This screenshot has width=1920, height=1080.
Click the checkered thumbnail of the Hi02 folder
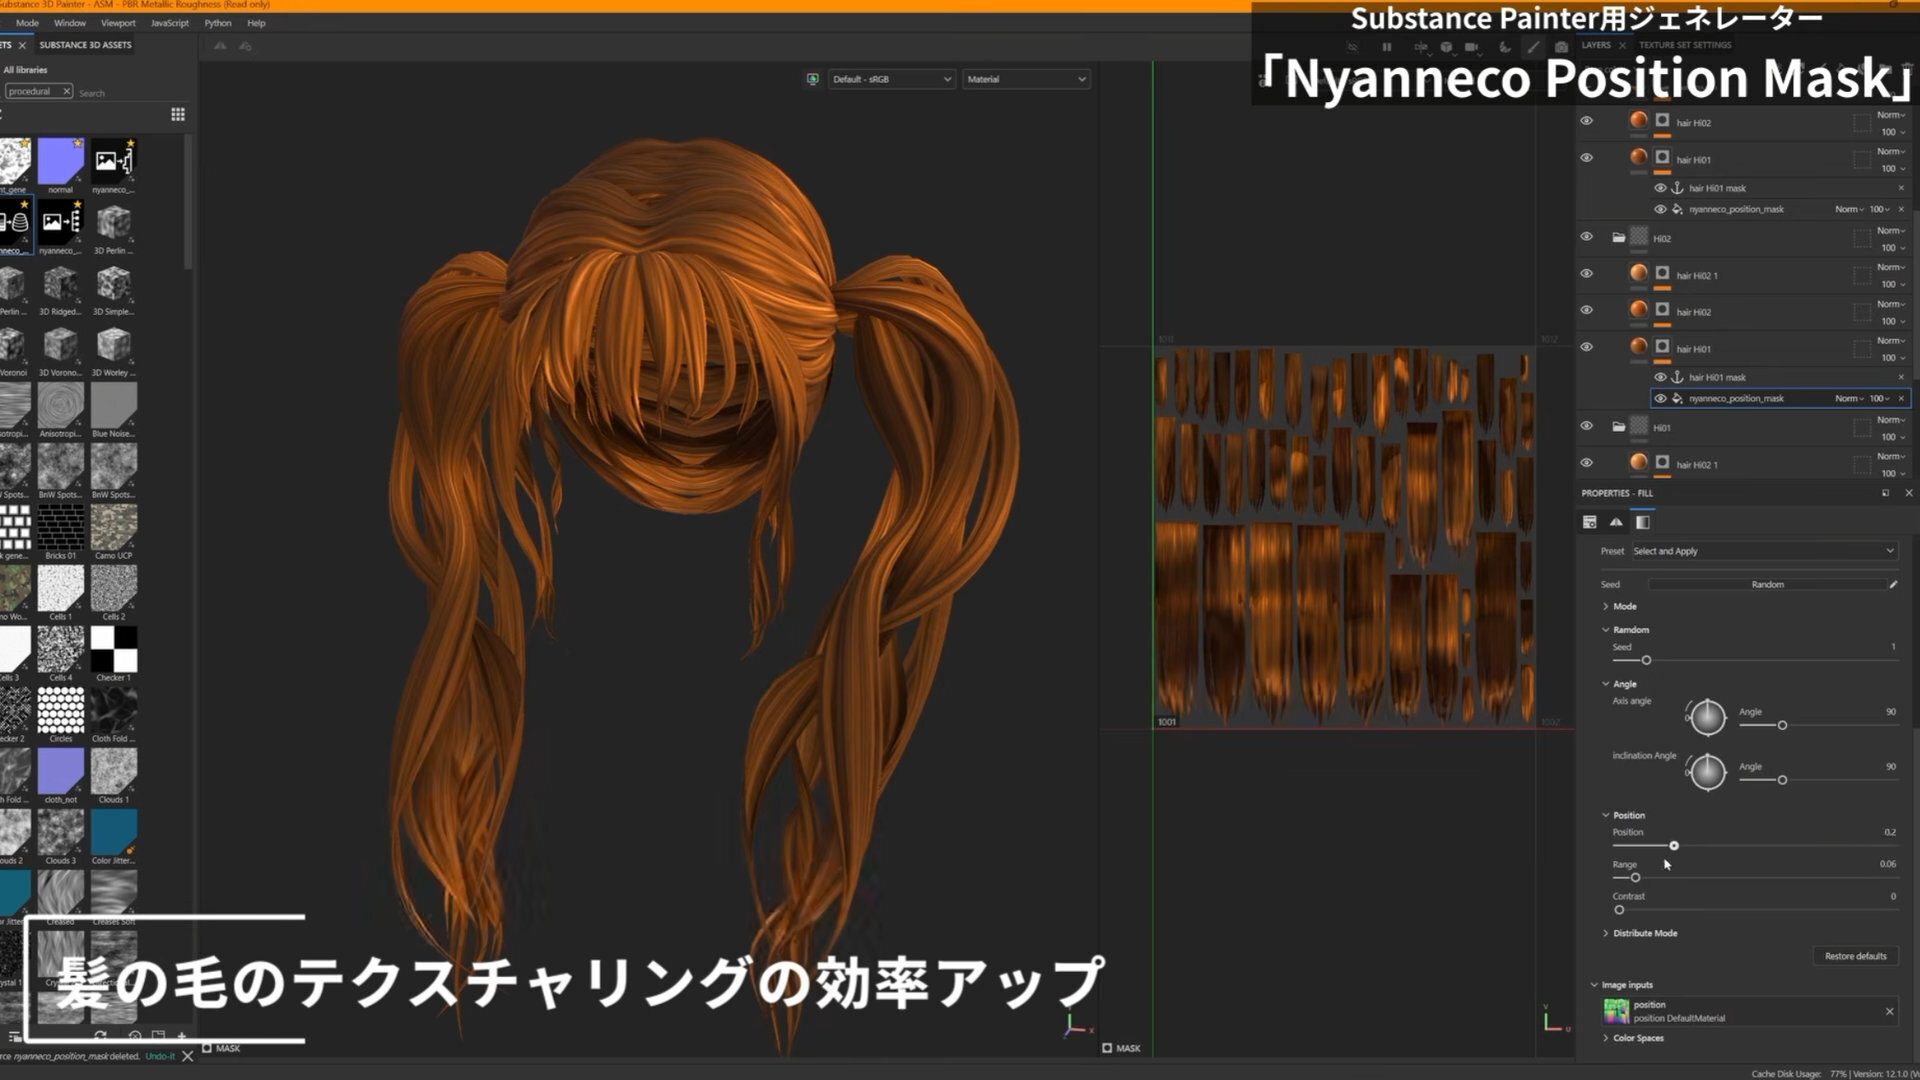tap(1639, 237)
